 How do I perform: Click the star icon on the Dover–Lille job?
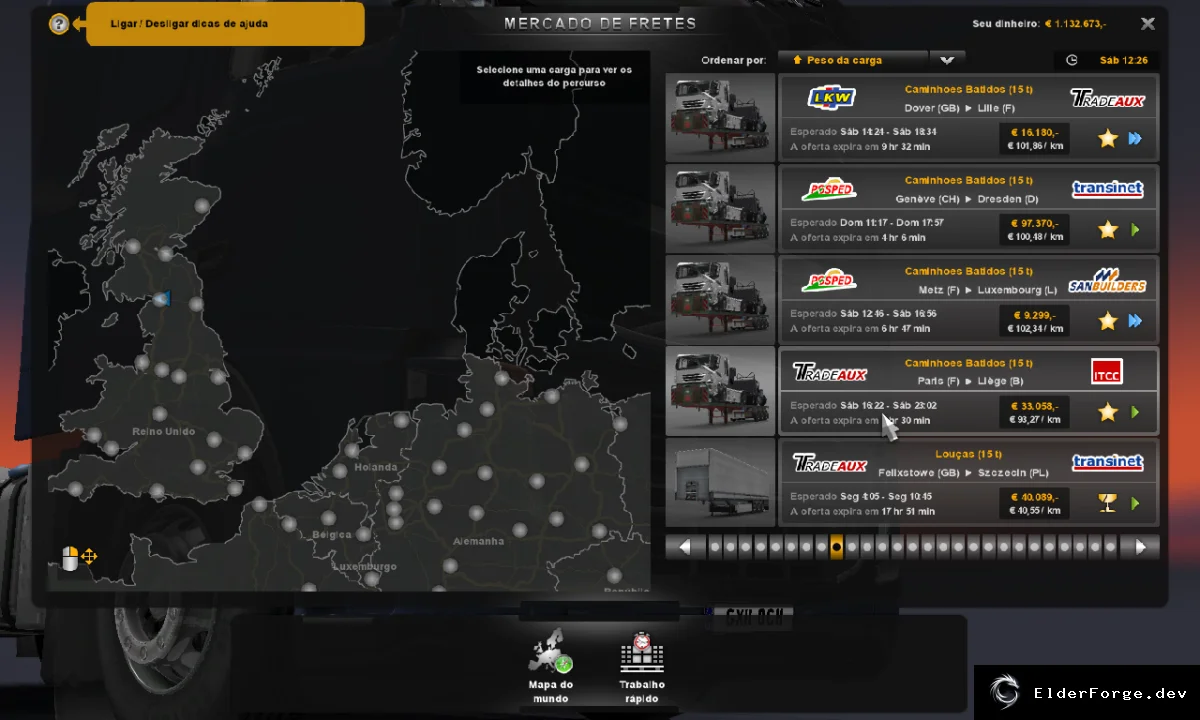tap(1107, 139)
